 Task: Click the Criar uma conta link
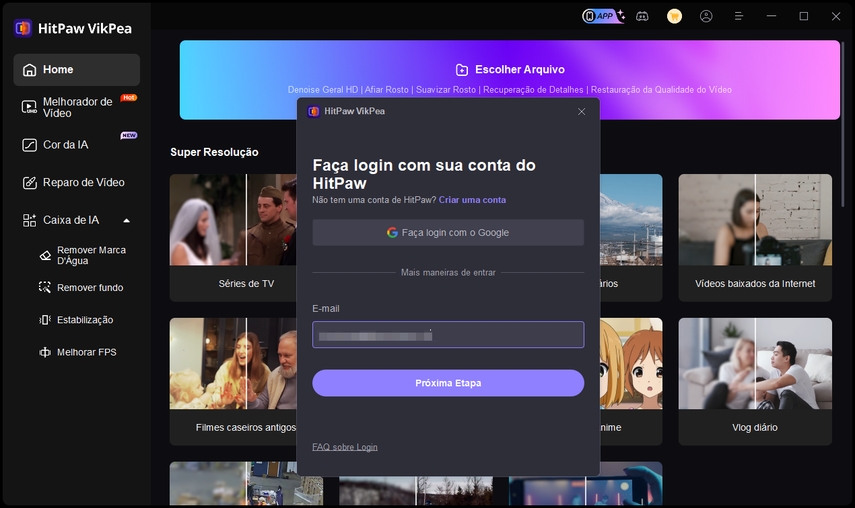[472, 200]
